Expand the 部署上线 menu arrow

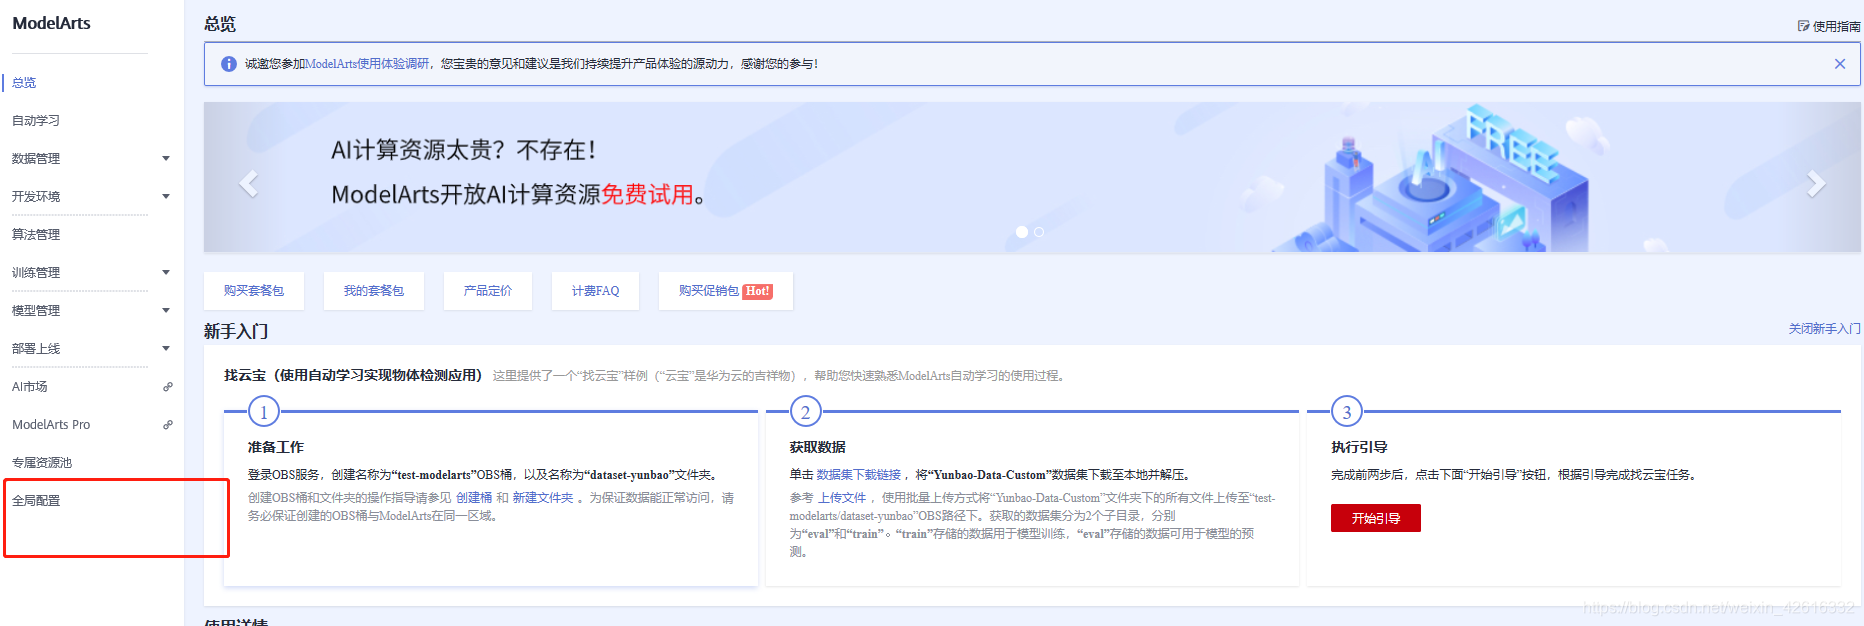[x=166, y=349]
